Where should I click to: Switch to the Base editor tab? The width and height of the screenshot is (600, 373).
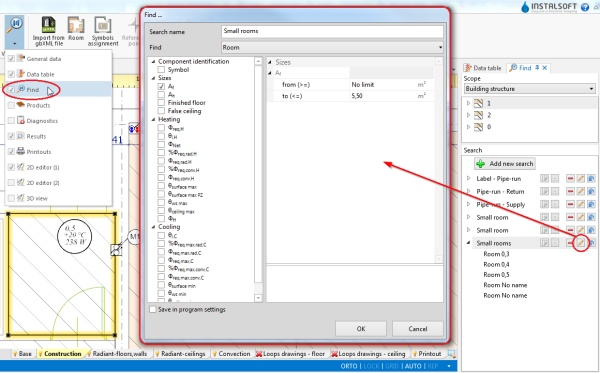23,354
